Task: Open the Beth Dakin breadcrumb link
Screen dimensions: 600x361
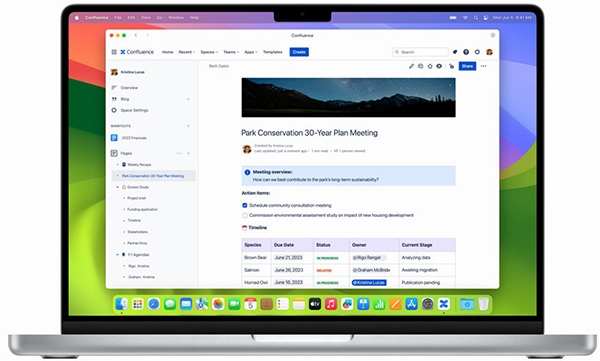Action: point(219,66)
